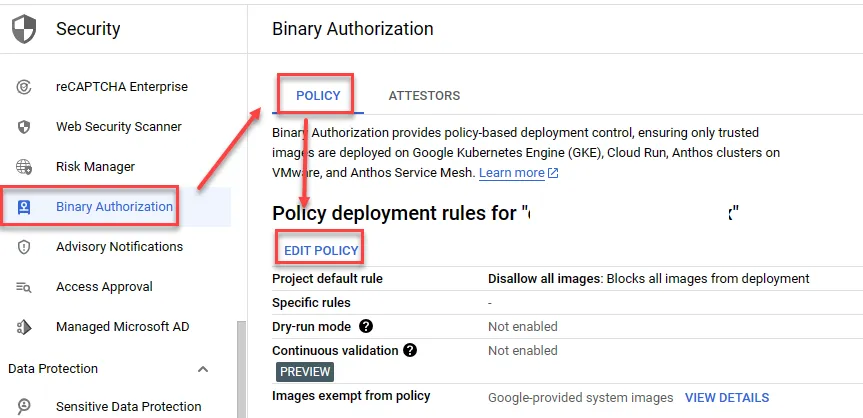Click Google-provided system images text
The width and height of the screenshot is (863, 418).
[581, 398]
